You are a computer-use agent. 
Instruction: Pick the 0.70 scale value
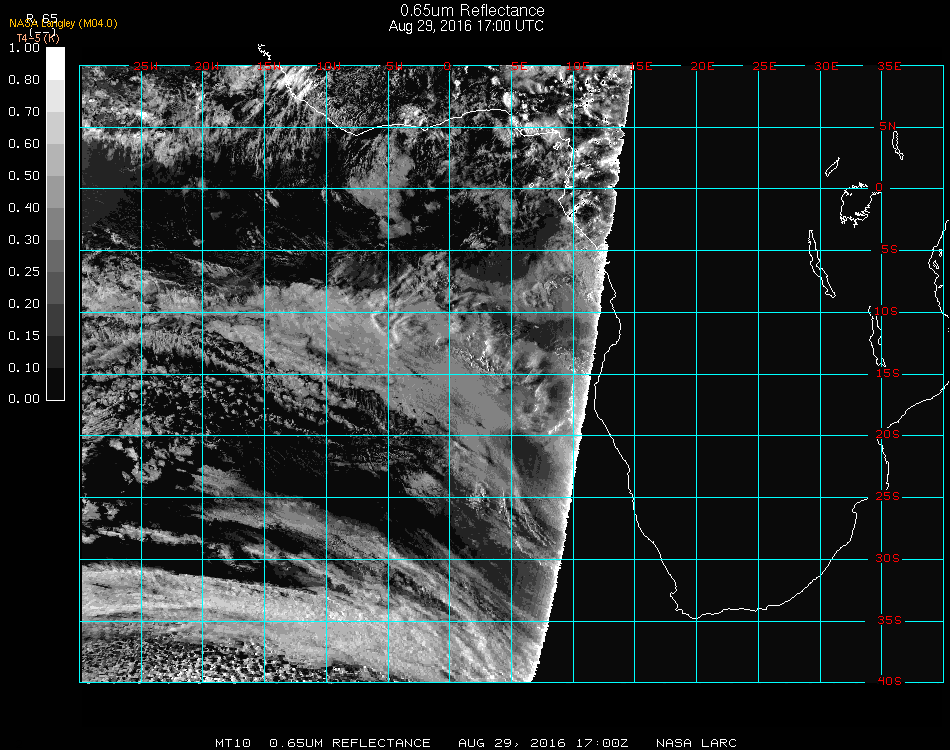[x=24, y=111]
